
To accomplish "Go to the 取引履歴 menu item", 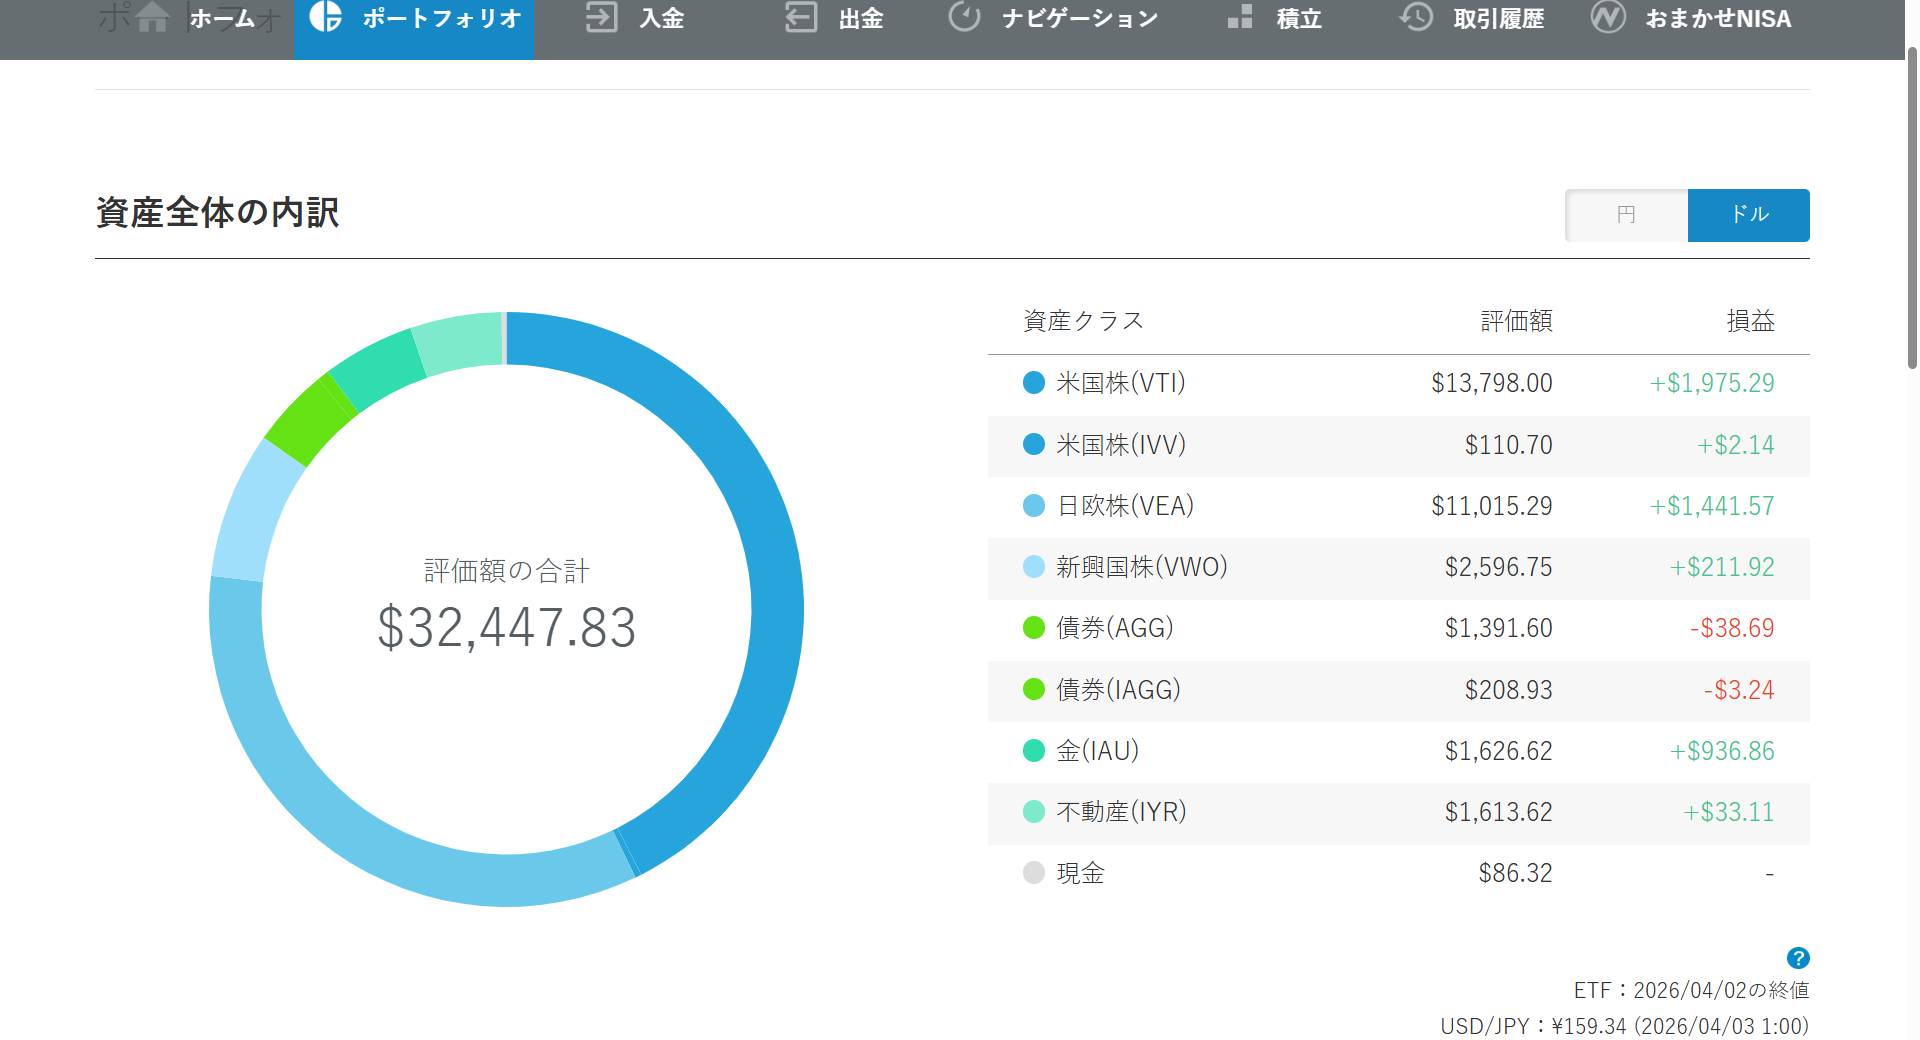I will coord(1498,18).
